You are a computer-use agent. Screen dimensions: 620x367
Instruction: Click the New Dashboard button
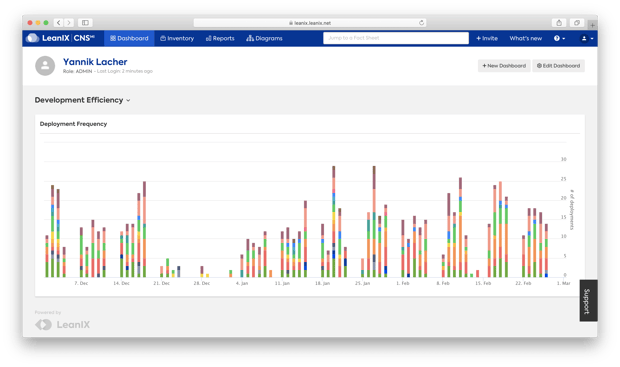504,66
